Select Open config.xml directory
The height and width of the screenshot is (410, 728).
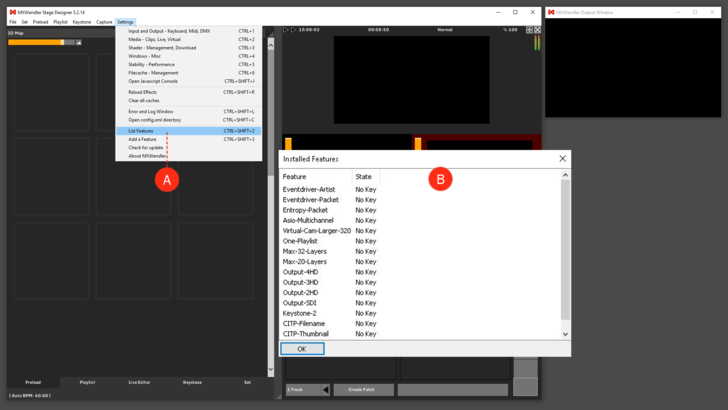pyautogui.click(x=188, y=120)
